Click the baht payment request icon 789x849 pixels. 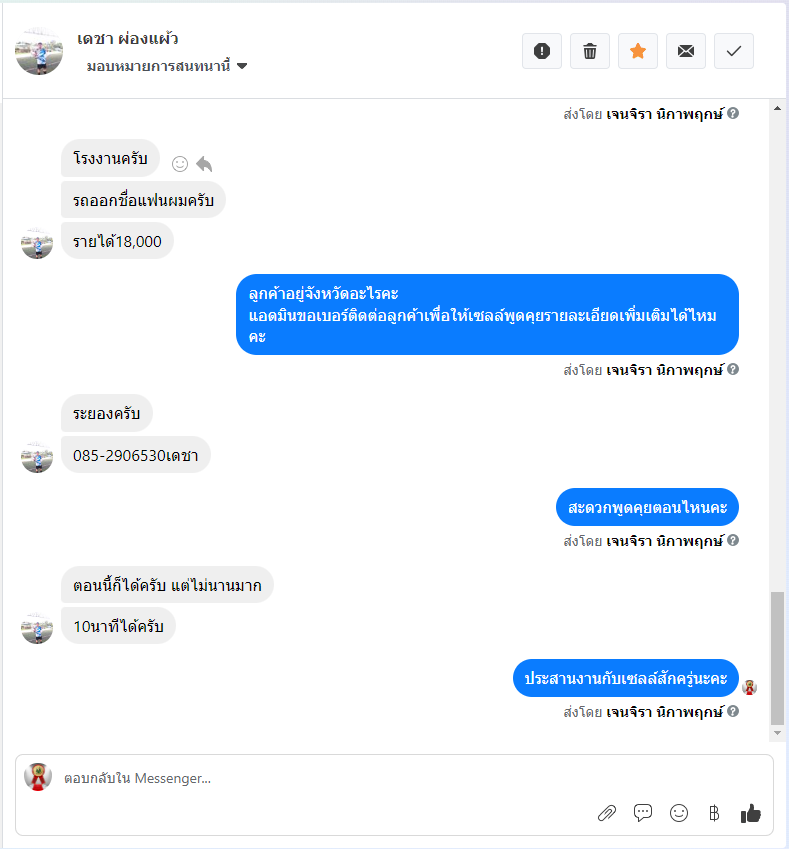point(714,813)
